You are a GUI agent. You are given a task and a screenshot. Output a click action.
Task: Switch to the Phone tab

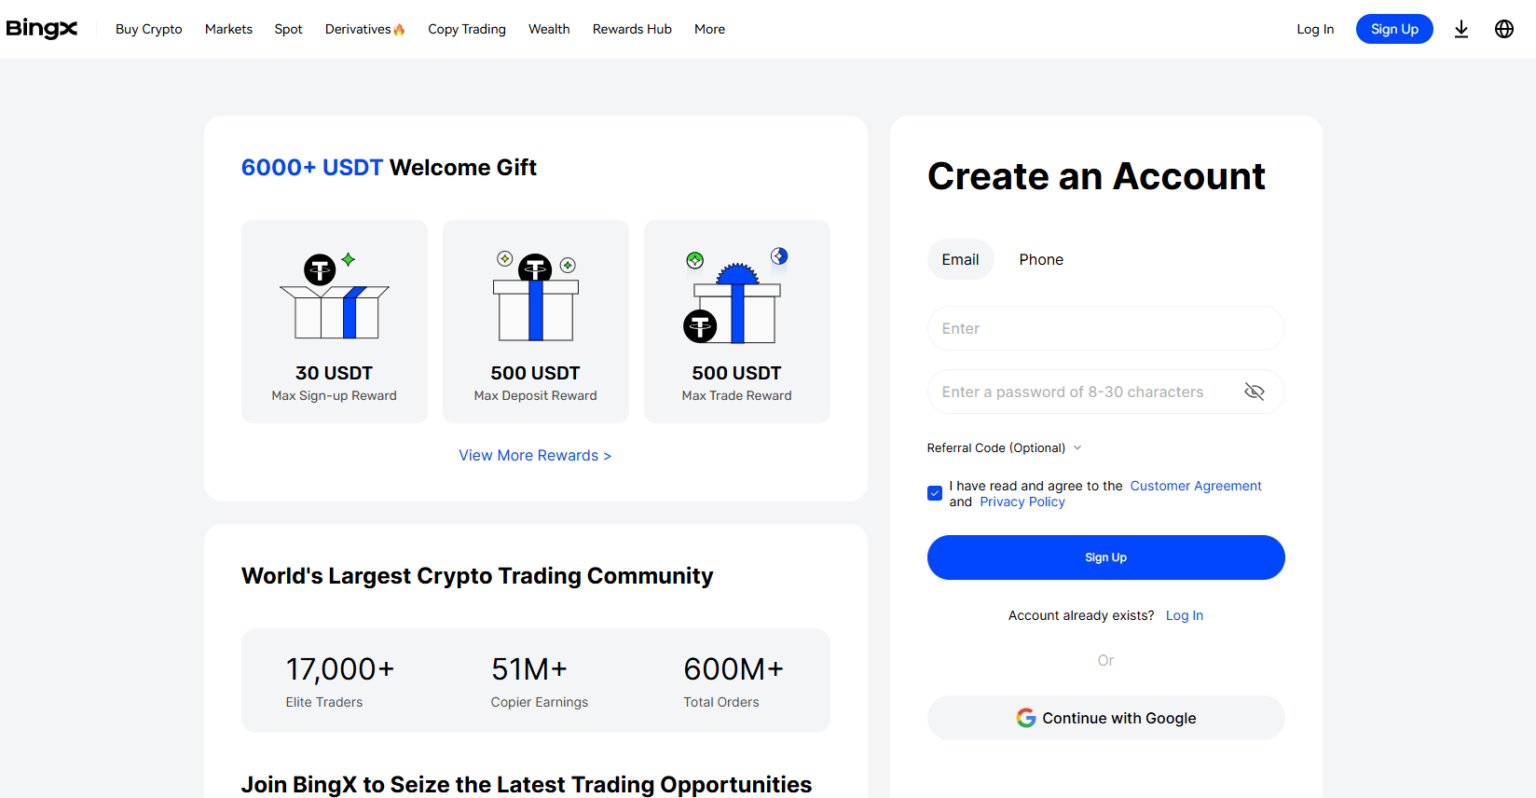pyautogui.click(x=1041, y=260)
